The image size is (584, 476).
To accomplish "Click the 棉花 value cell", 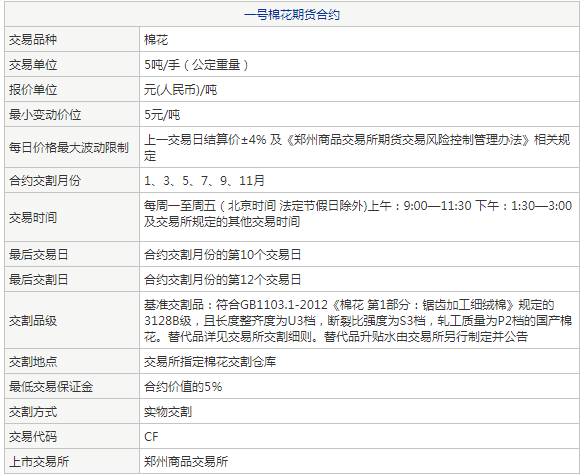I will (359, 39).
